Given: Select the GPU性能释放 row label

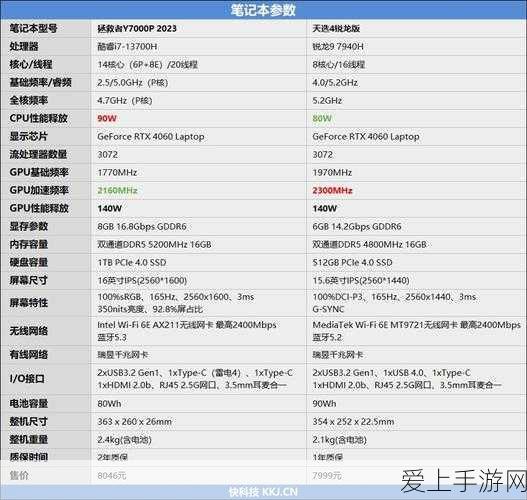Looking at the screenshot, I should [x=39, y=208].
